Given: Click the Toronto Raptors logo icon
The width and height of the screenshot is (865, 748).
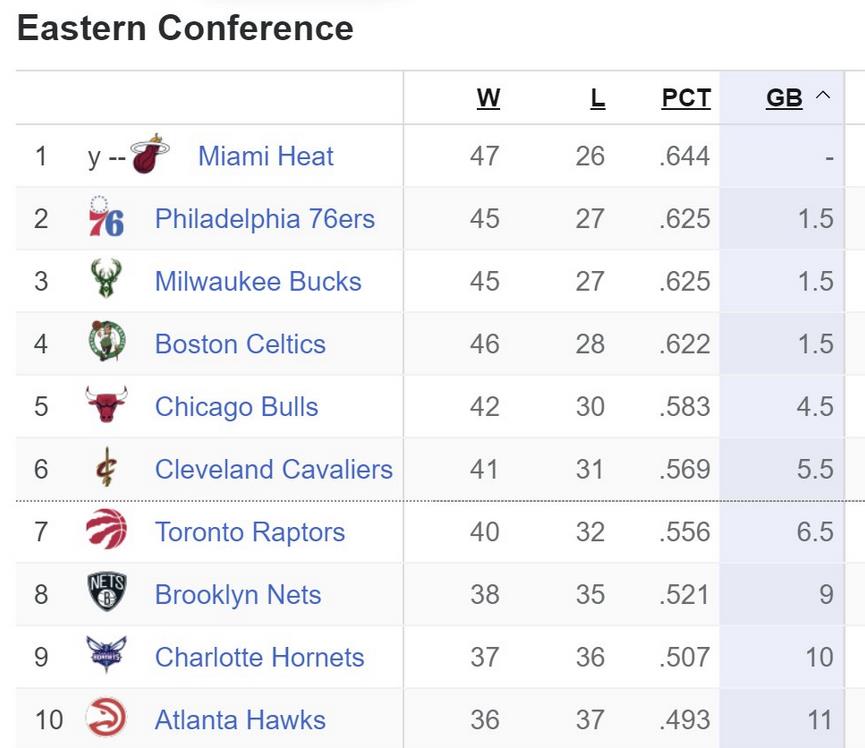Looking at the screenshot, I should tap(106, 531).
